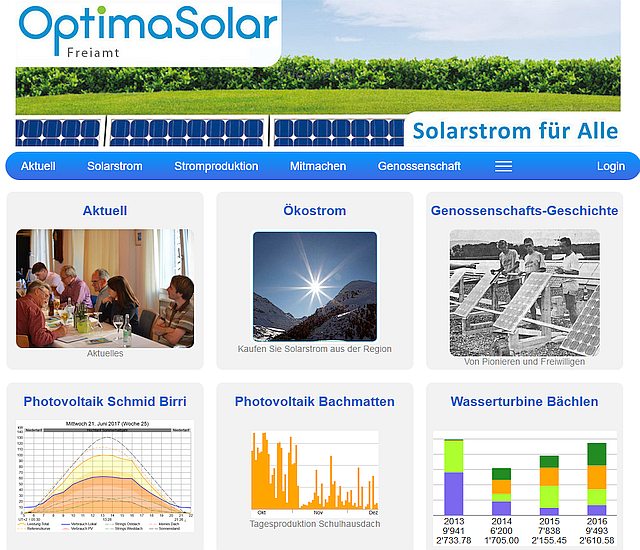The width and height of the screenshot is (640, 550).
Task: Click the sun over mountains photo
Action: click(x=315, y=286)
